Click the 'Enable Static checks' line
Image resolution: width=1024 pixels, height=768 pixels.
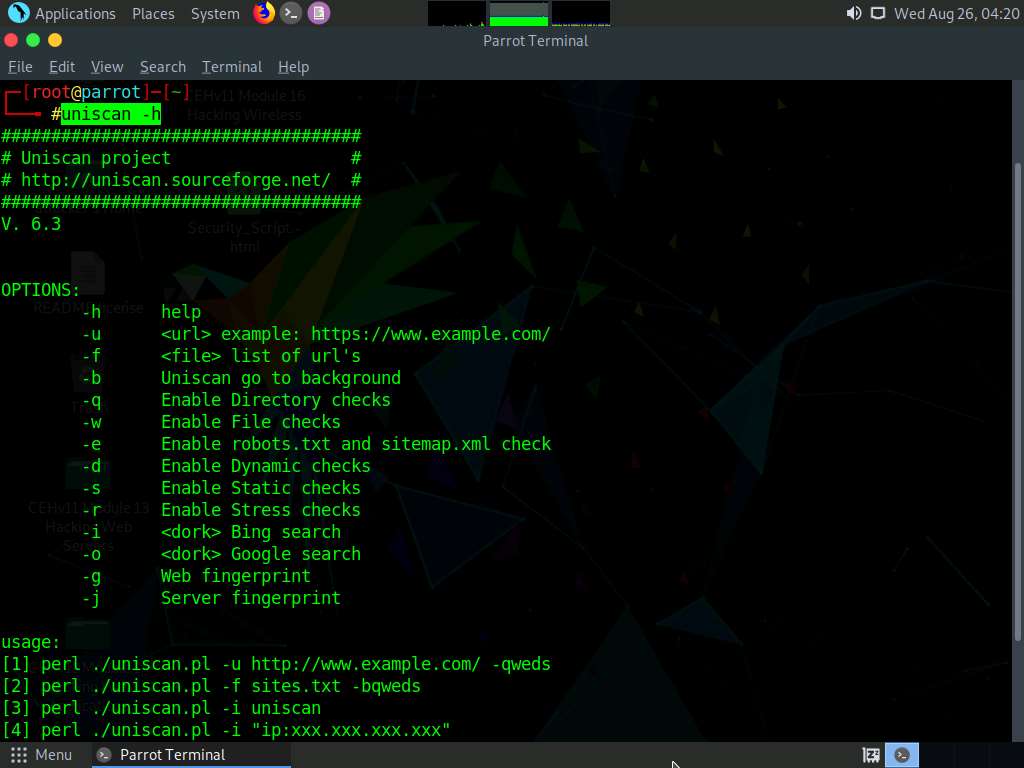pyautogui.click(x=261, y=488)
